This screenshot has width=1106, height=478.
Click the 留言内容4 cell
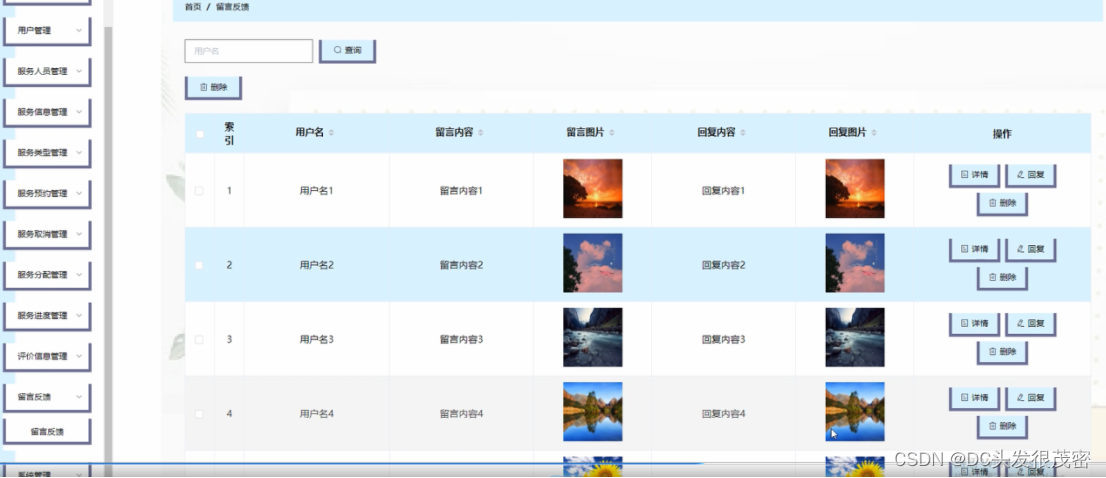461,414
